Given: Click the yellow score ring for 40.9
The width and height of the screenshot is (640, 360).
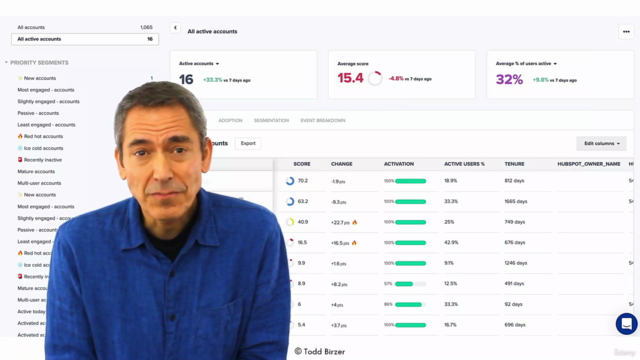Looking at the screenshot, I should coord(290,222).
